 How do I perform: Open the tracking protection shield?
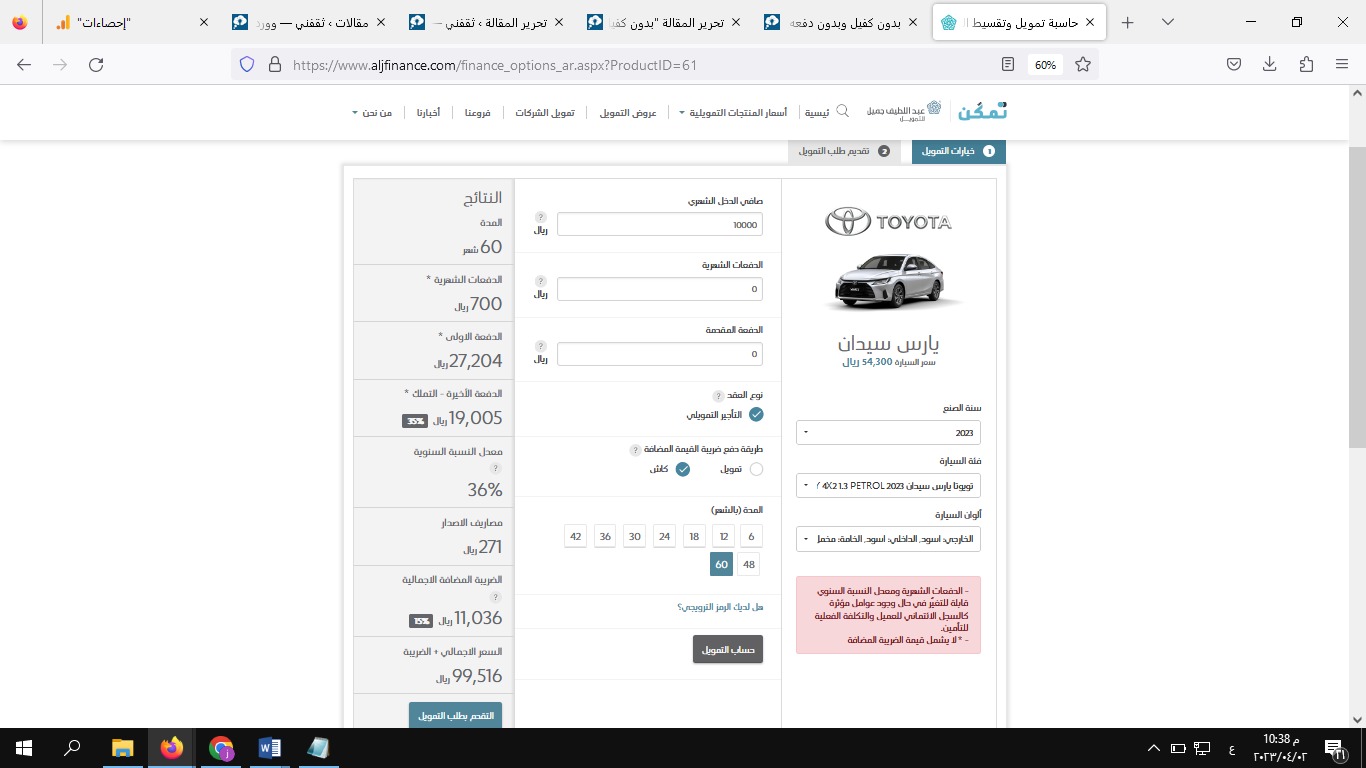(247, 64)
